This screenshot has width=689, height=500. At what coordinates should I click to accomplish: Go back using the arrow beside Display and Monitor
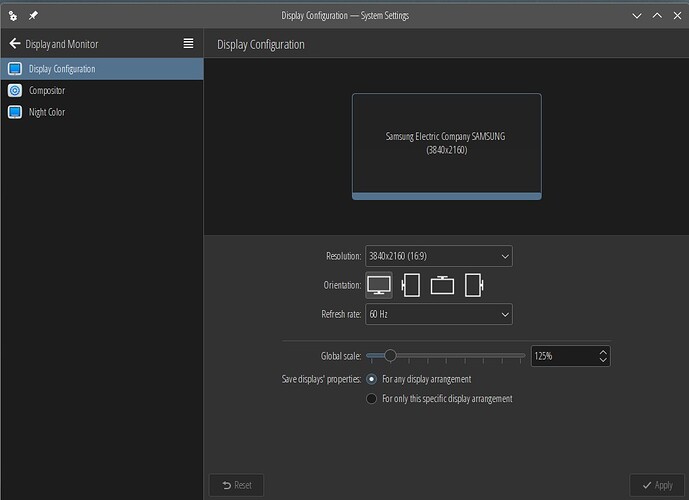click(15, 43)
